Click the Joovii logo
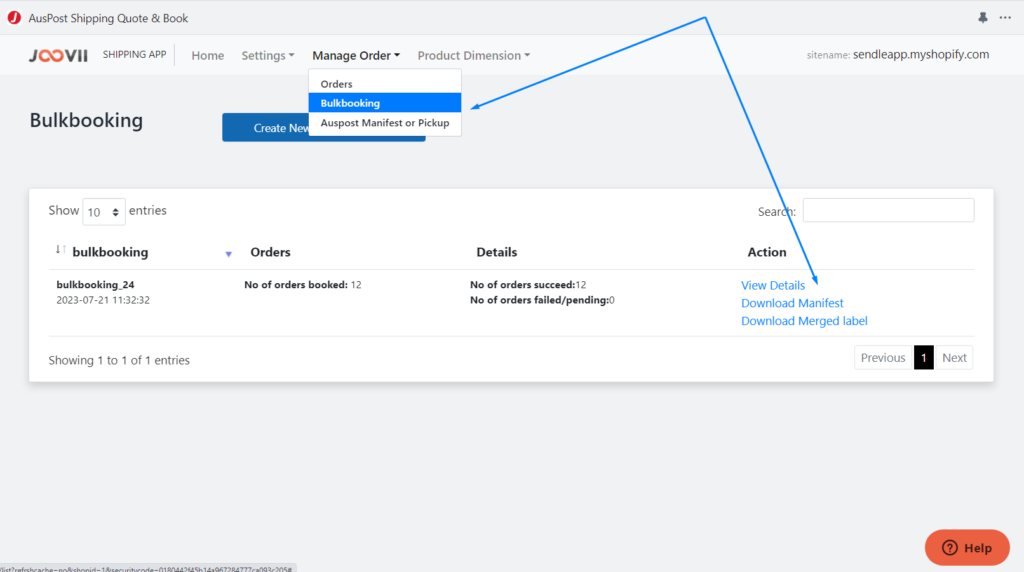 pos(58,56)
